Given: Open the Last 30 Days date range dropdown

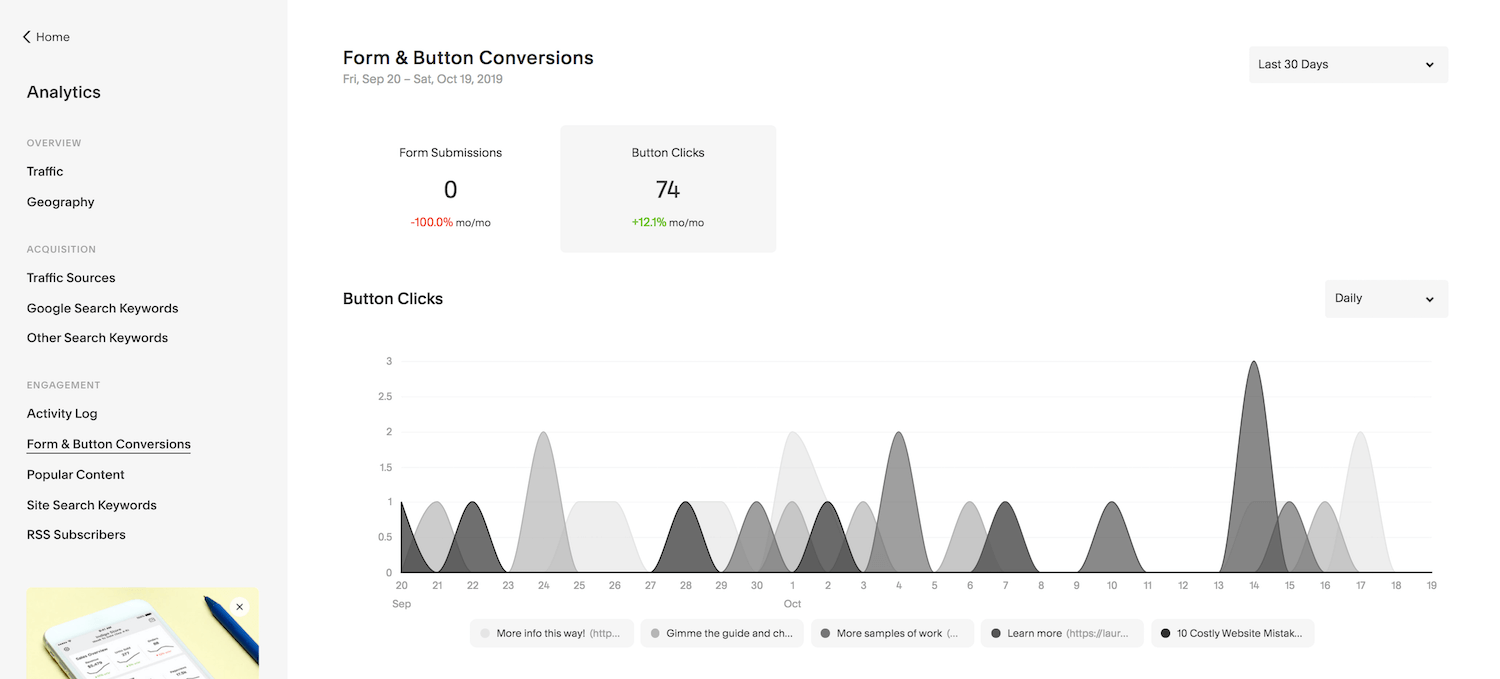Looking at the screenshot, I should tap(1348, 64).
